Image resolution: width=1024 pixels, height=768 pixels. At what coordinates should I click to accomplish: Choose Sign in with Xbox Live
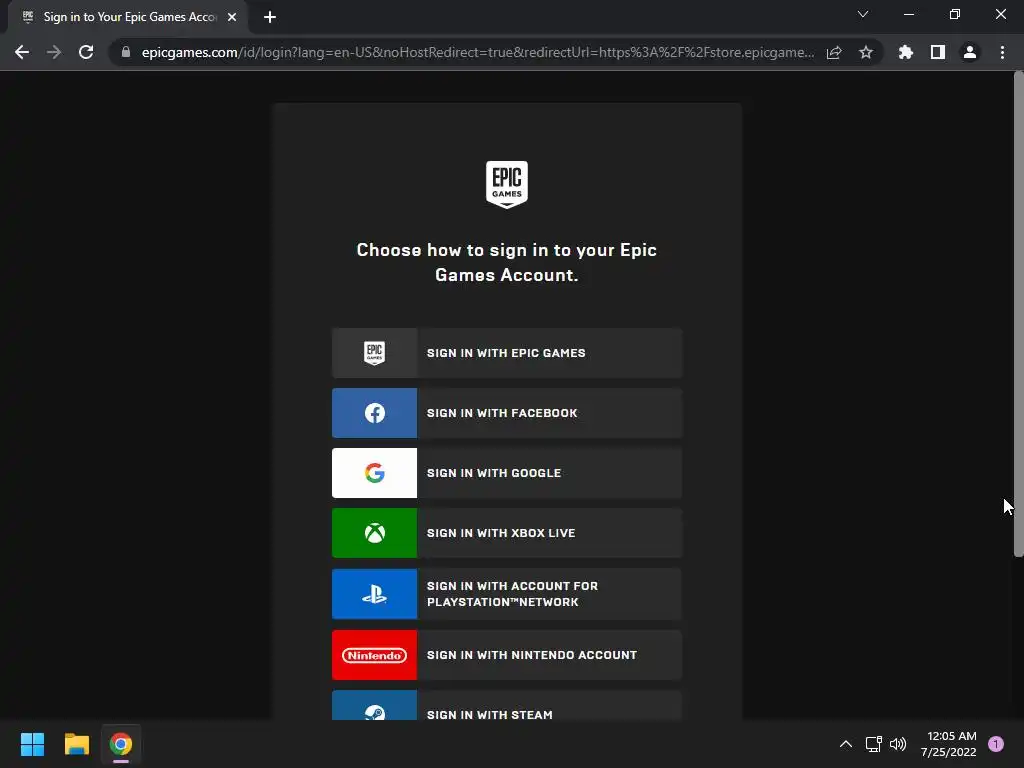coord(507,533)
